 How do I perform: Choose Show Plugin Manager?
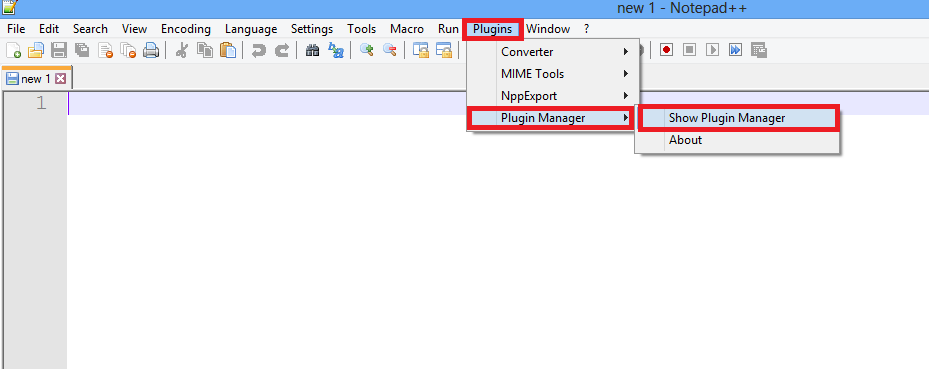coord(738,118)
